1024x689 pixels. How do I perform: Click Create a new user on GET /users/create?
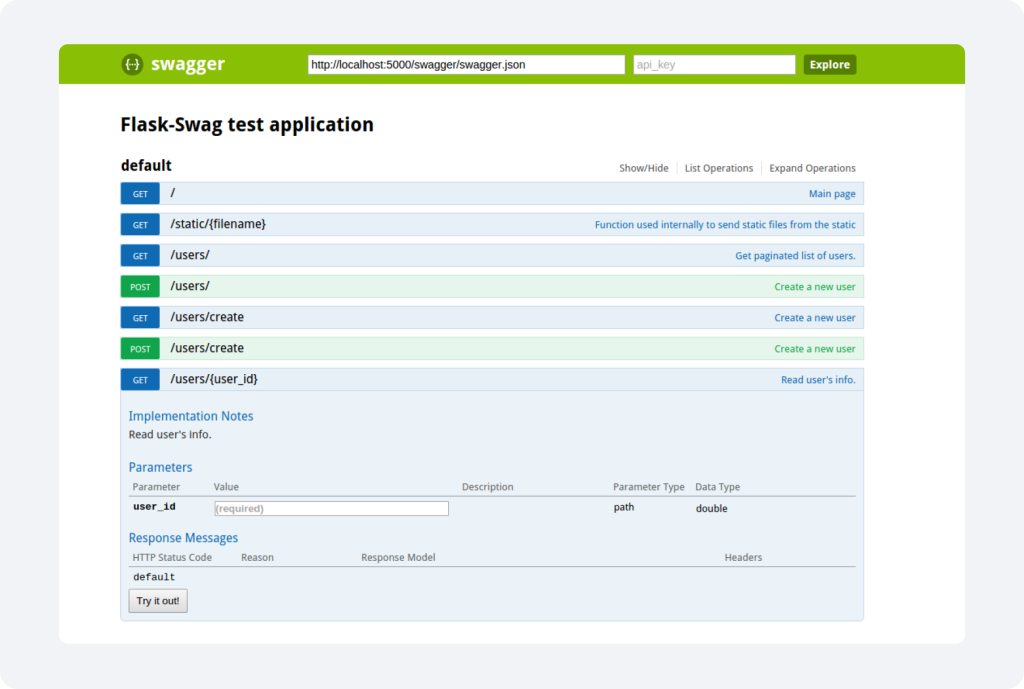tap(815, 318)
